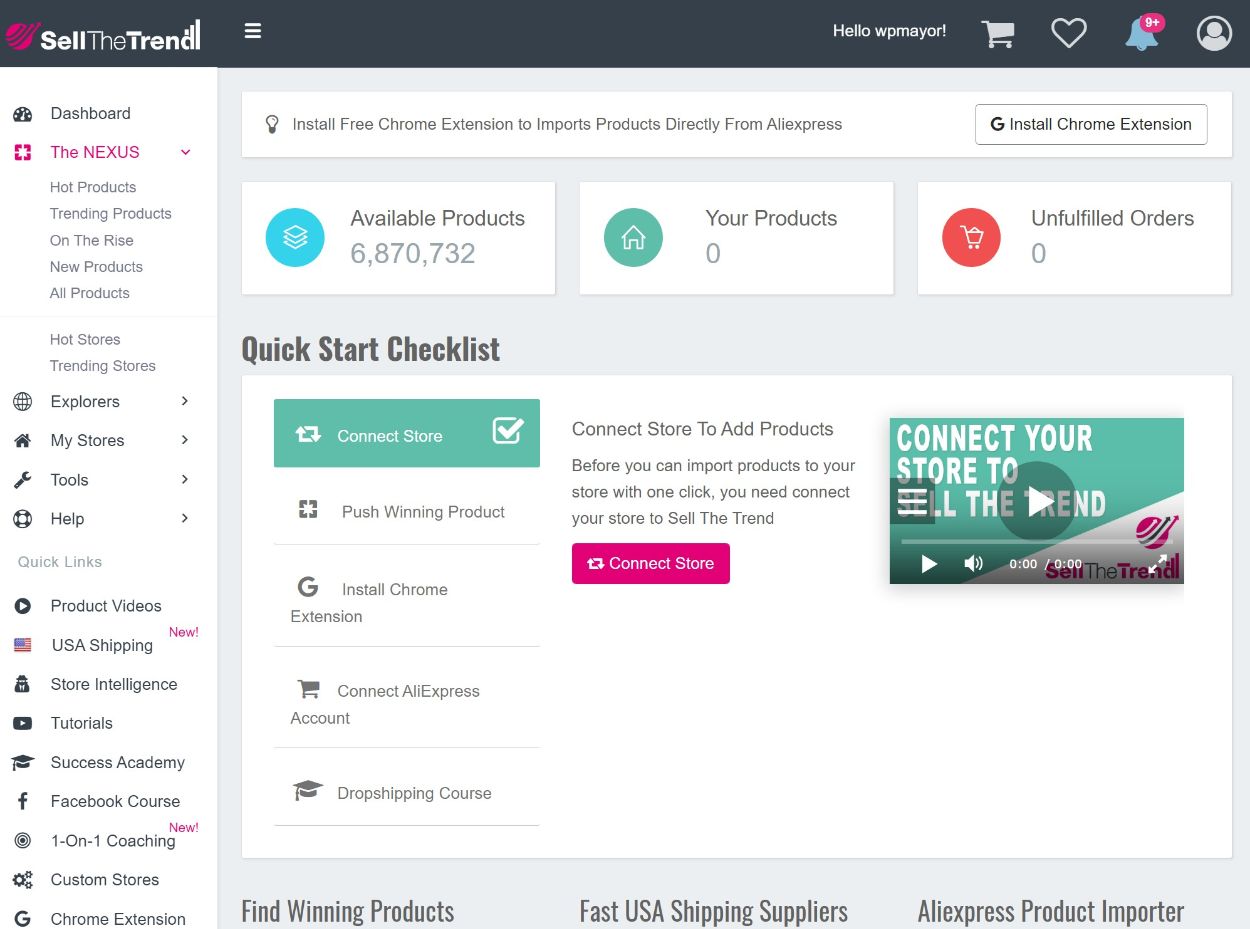Expand the Help submenu arrow
1250x929 pixels.
(185, 518)
